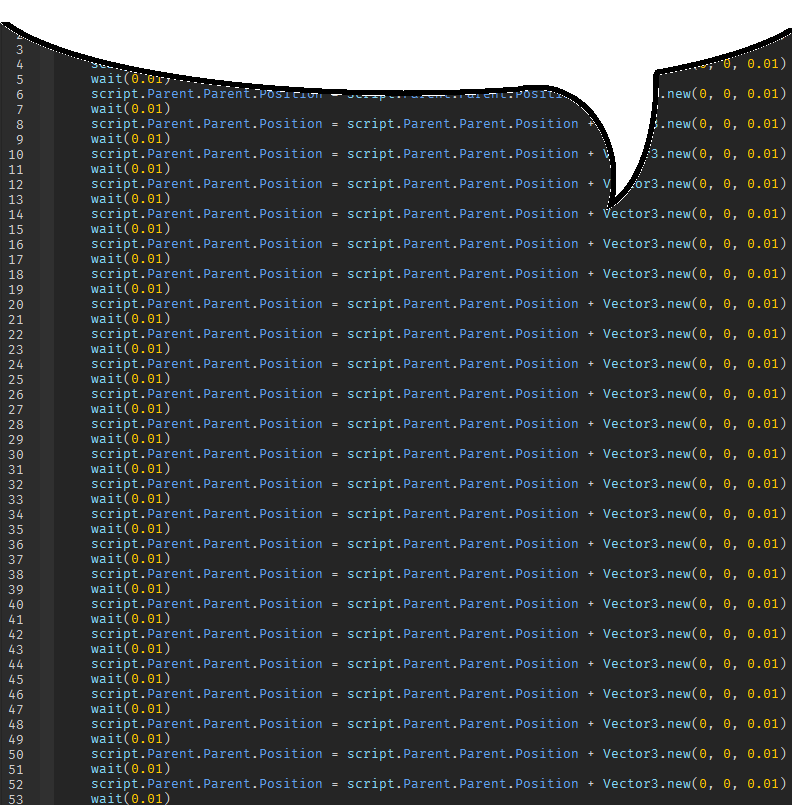Screen dimensions: 792x805
Task: Click second 'script' after equals on line 44
Action: pos(371,664)
